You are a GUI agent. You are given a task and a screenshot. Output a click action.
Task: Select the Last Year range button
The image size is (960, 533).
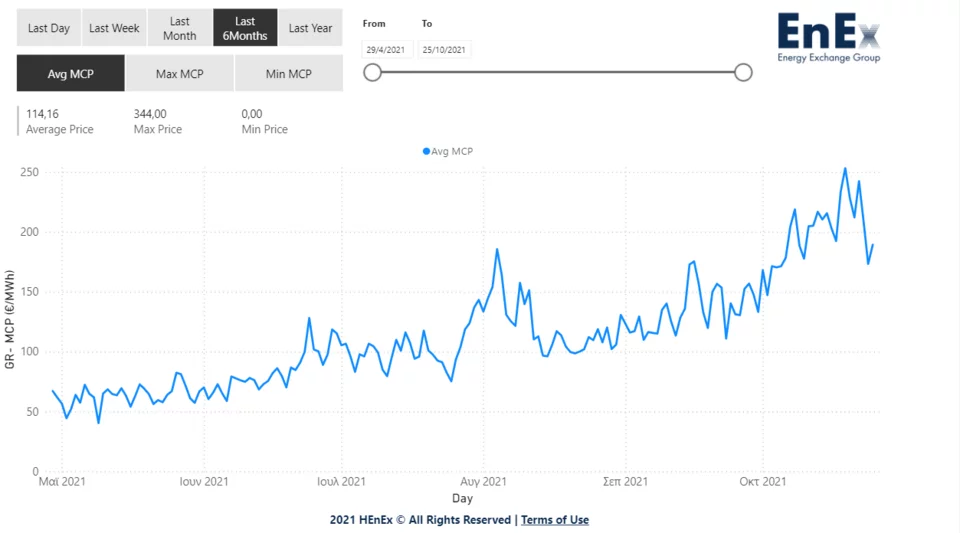coord(310,28)
